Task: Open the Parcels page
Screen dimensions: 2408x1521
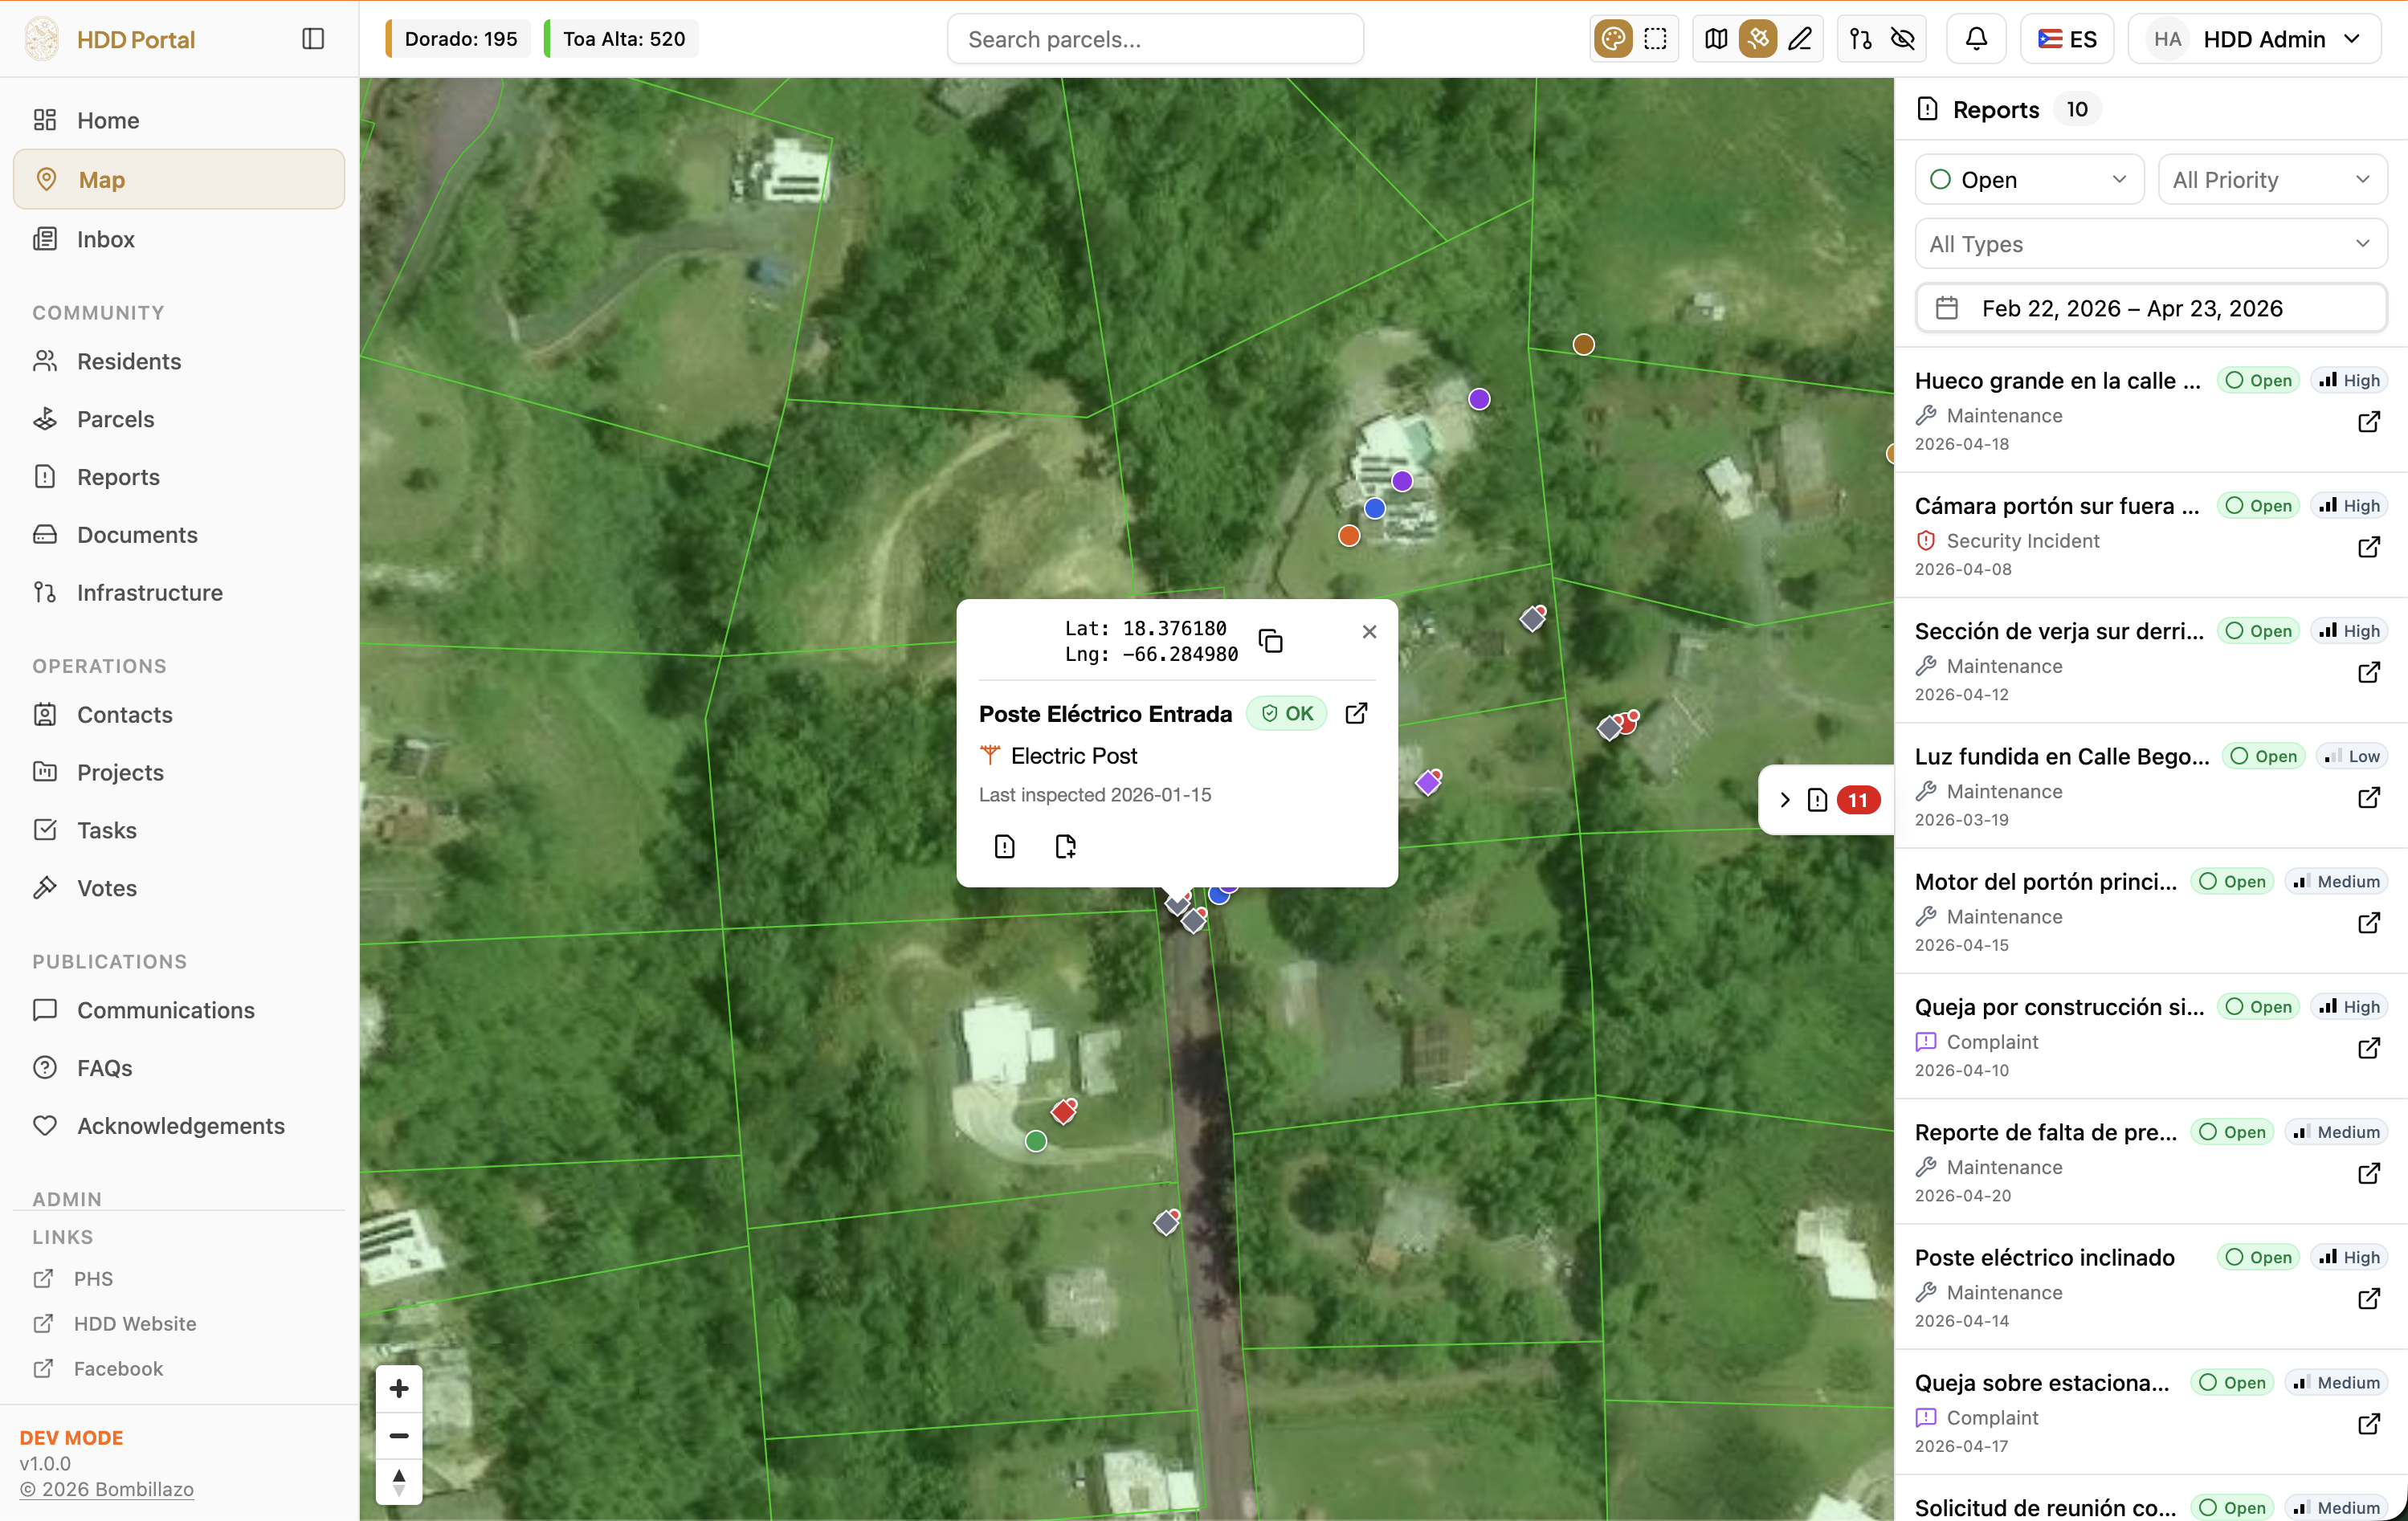Action: pos(179,419)
